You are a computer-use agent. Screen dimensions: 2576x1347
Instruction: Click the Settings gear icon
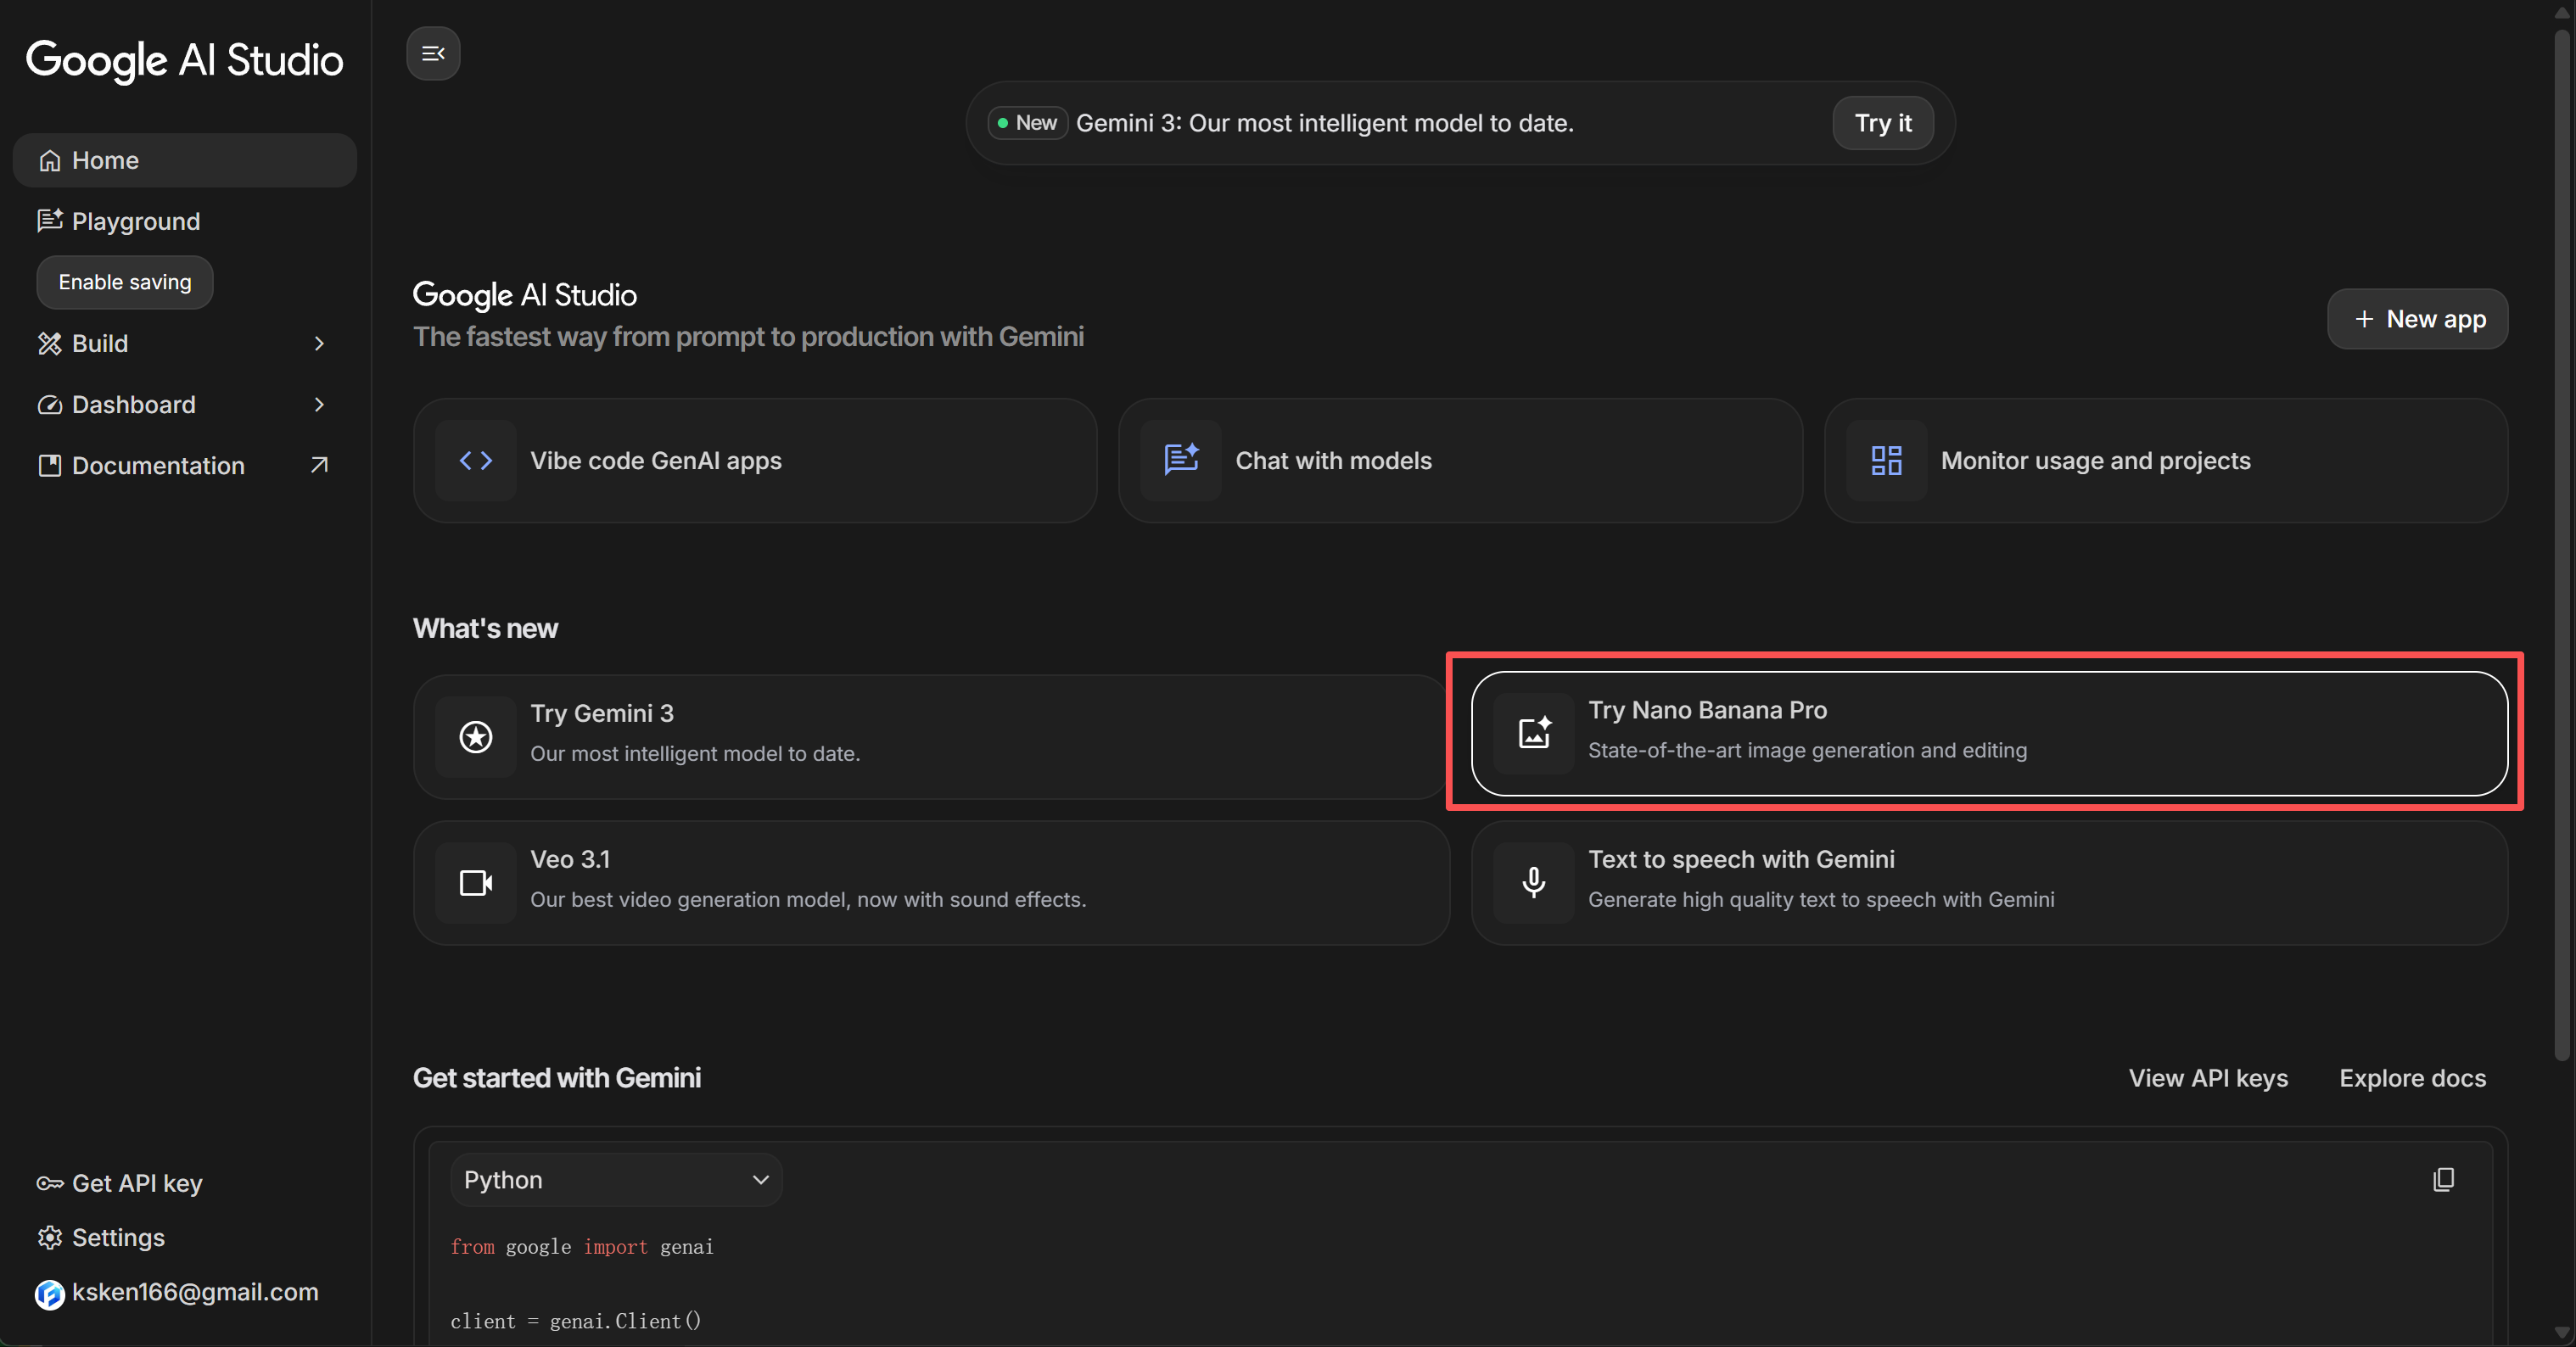pyautogui.click(x=50, y=1238)
